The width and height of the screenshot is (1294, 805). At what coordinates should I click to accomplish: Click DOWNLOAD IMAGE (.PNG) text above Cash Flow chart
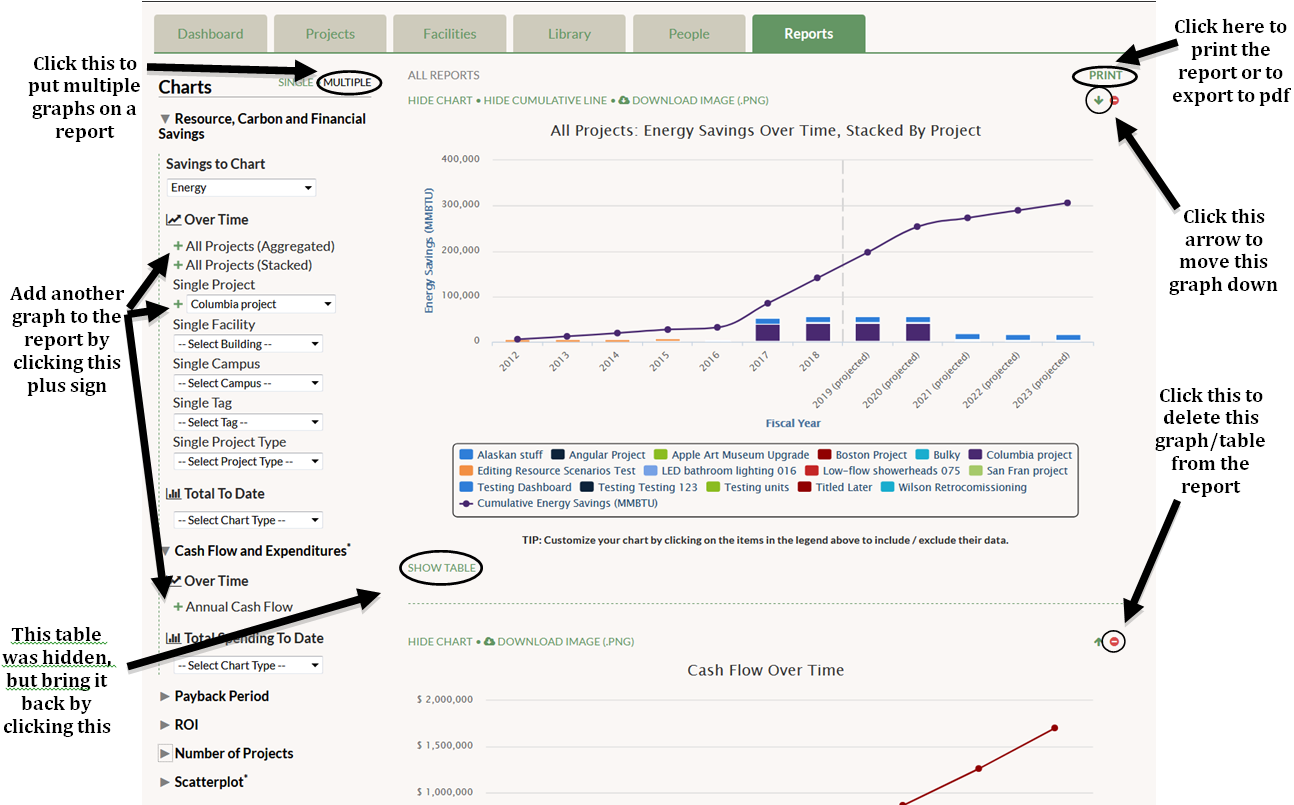[x=565, y=641]
